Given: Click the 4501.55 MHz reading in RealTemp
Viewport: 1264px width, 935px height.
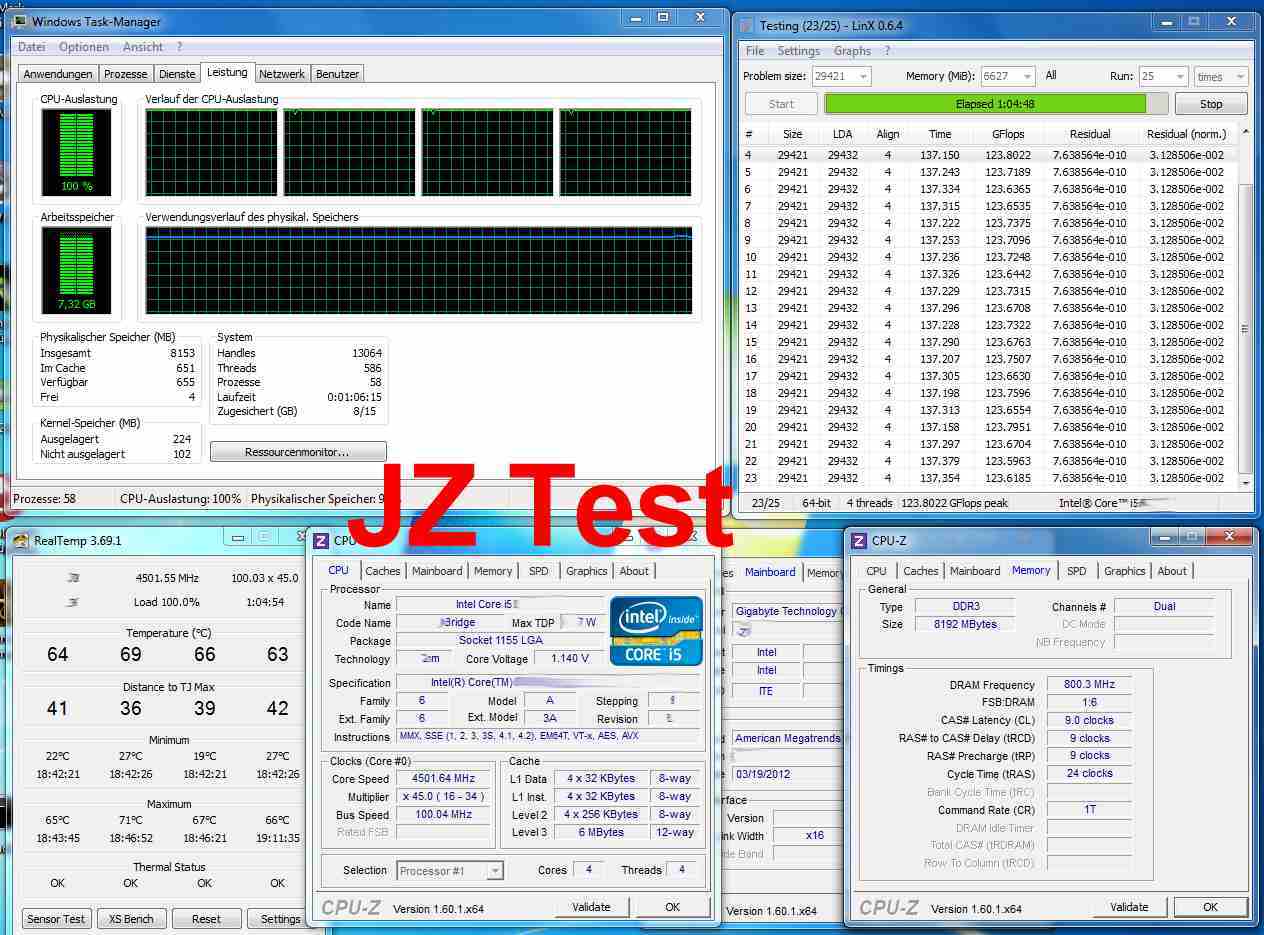Looking at the screenshot, I should coord(167,578).
